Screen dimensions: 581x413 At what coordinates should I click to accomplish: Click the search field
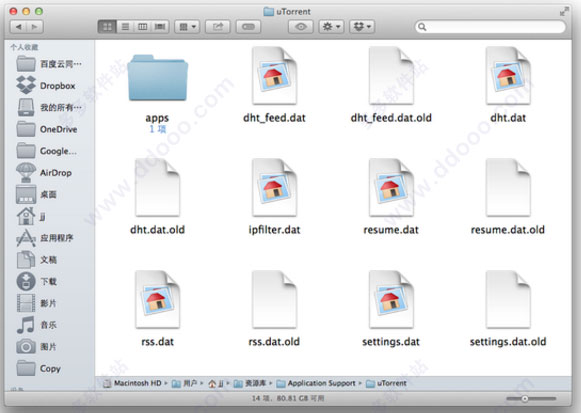(x=490, y=27)
